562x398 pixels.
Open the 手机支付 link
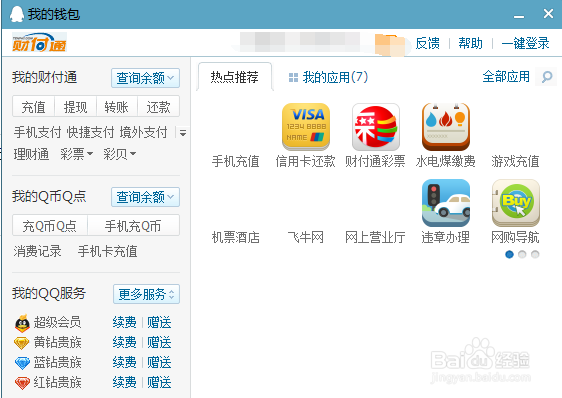coord(38,133)
